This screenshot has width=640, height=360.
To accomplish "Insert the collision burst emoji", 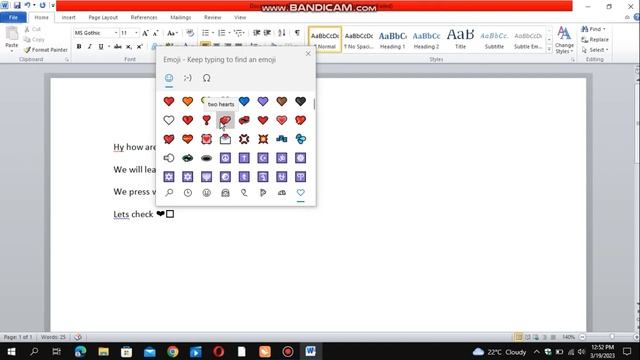I will [263, 139].
